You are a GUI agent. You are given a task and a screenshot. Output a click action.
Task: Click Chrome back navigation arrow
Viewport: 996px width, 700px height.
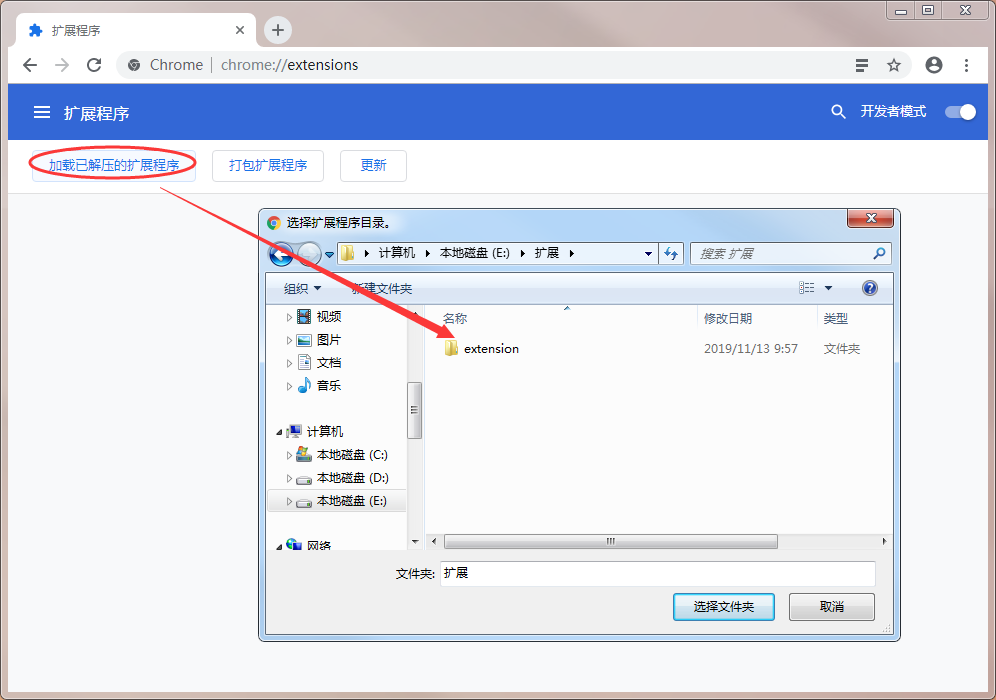pos(30,65)
